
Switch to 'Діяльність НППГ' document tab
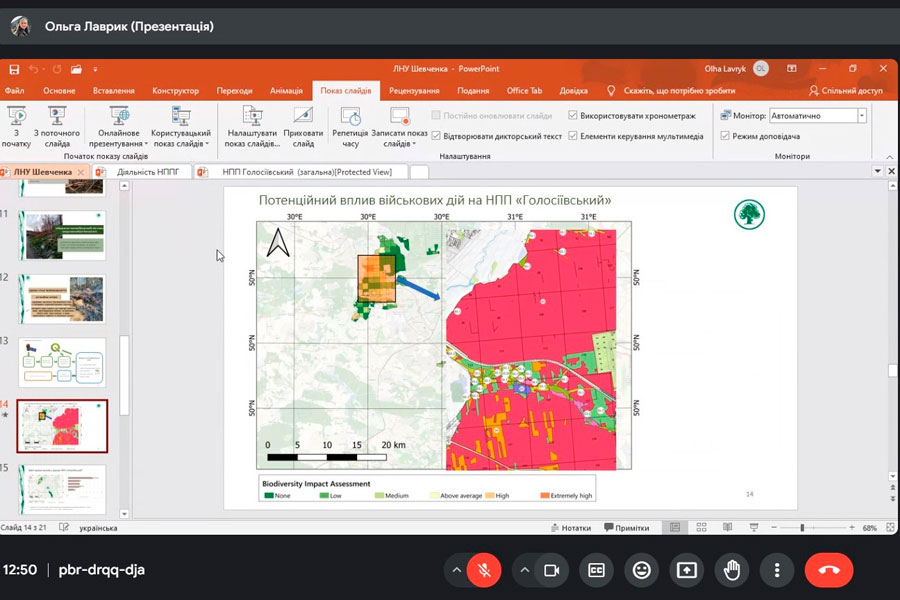coord(147,172)
